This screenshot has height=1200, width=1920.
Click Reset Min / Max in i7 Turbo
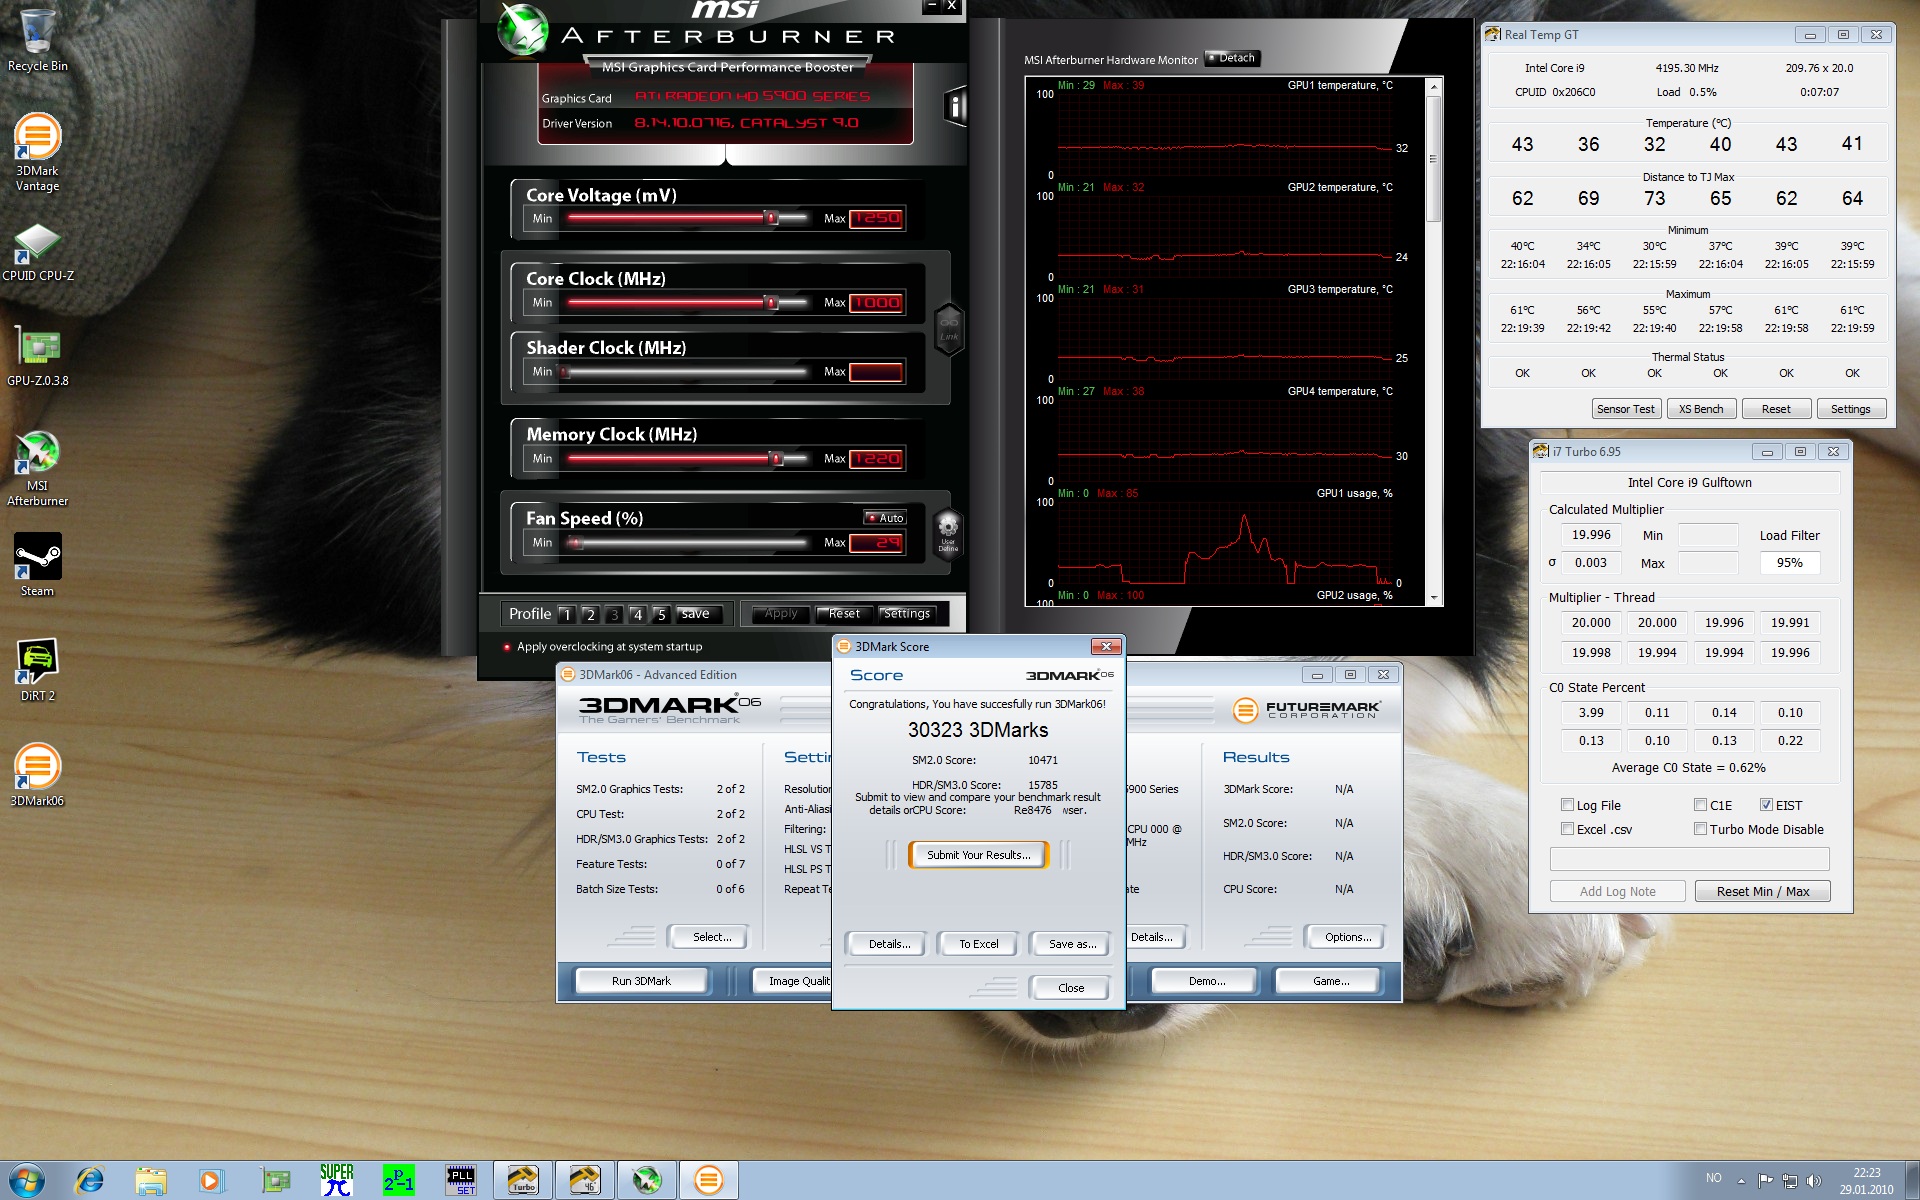1762,891
